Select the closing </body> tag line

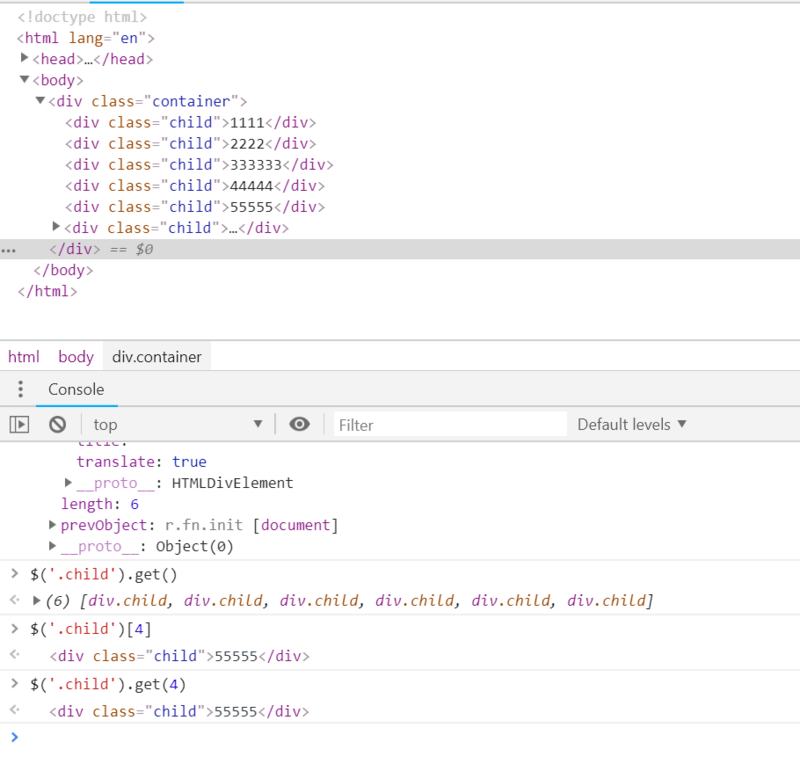tap(63, 270)
